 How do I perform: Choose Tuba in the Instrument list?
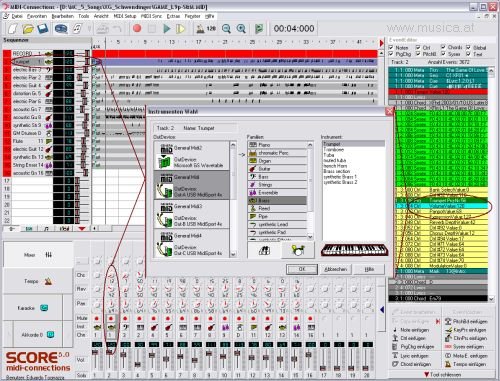click(329, 155)
